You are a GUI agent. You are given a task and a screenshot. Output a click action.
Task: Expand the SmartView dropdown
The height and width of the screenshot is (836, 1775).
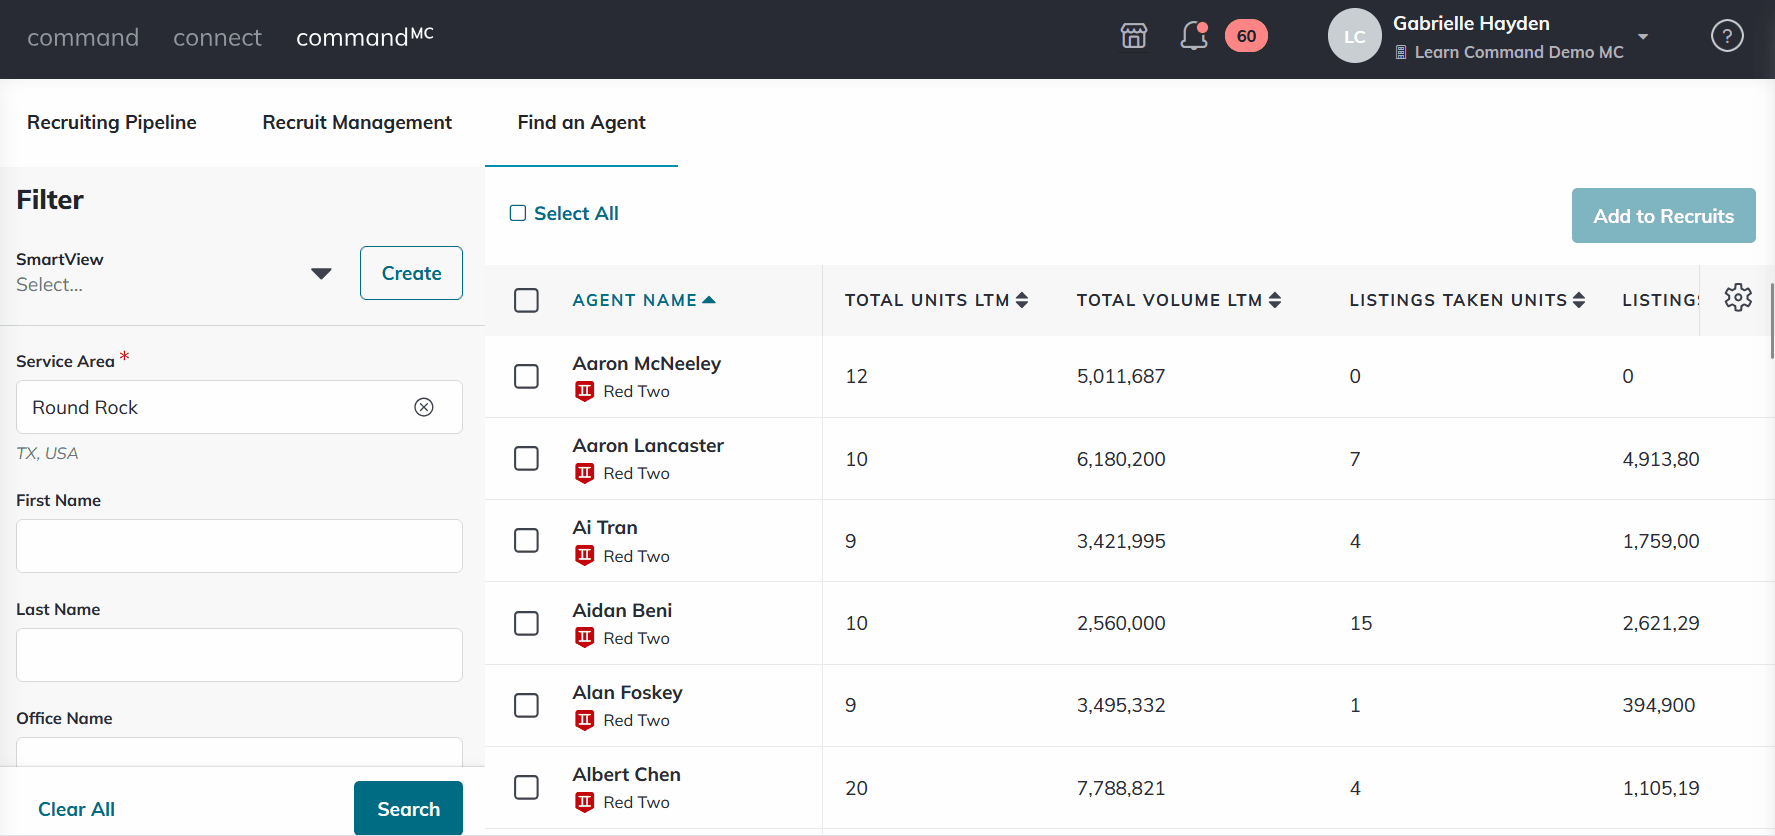(321, 273)
